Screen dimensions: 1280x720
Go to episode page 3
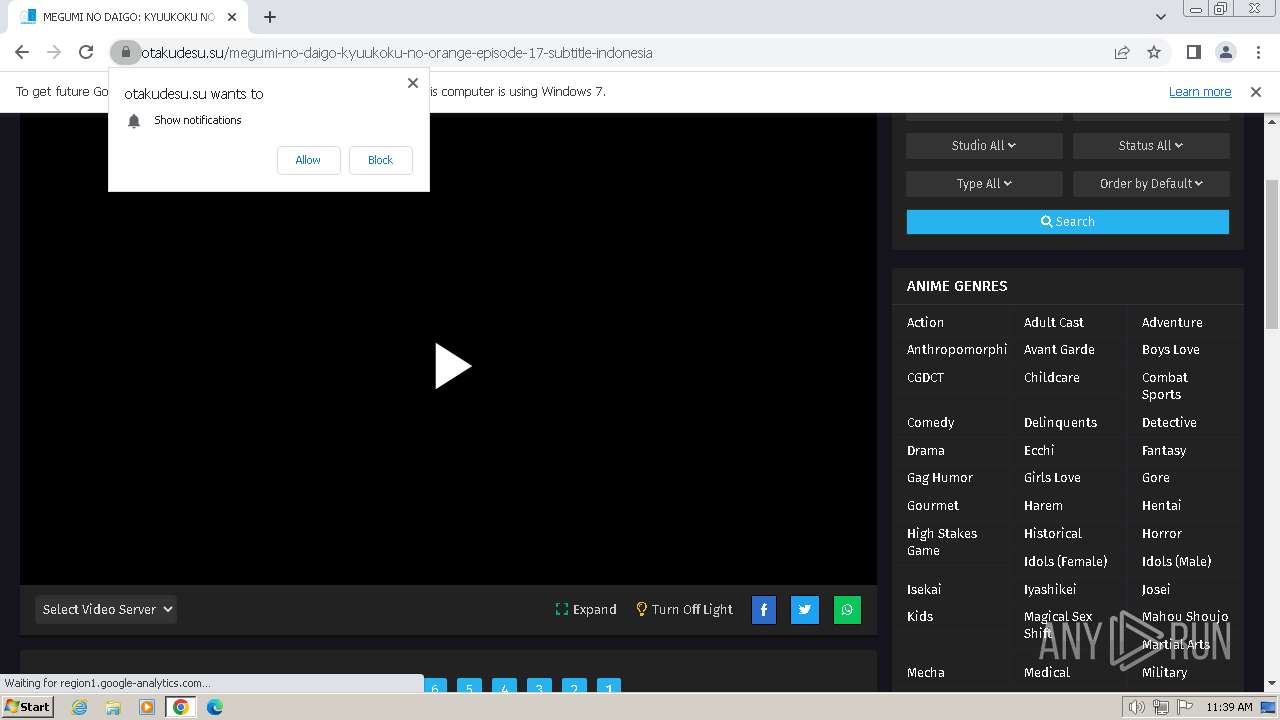click(539, 688)
